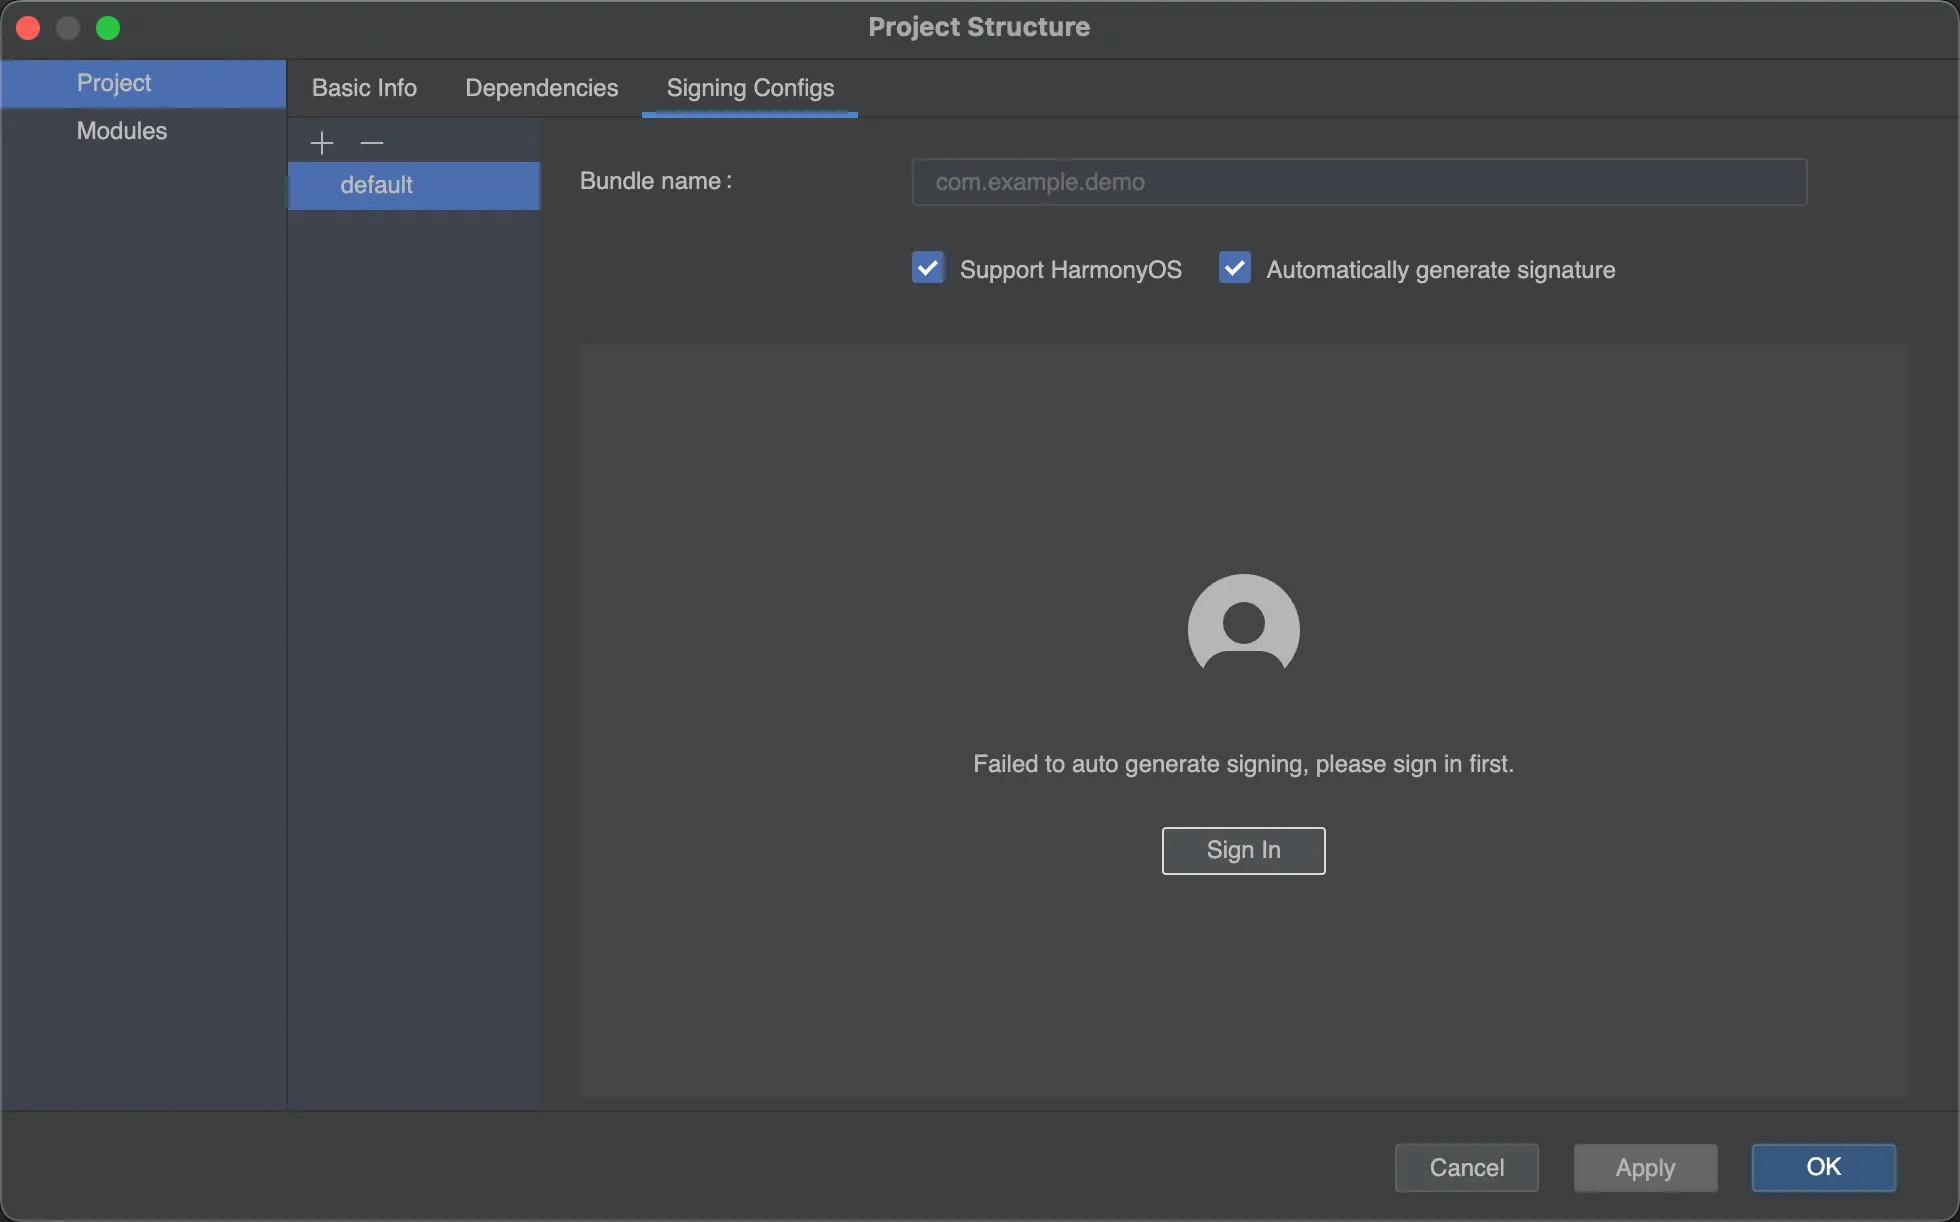Screen dimensions: 1960x1222
Task: Click the Cancel button
Action: pos(1466,1167)
